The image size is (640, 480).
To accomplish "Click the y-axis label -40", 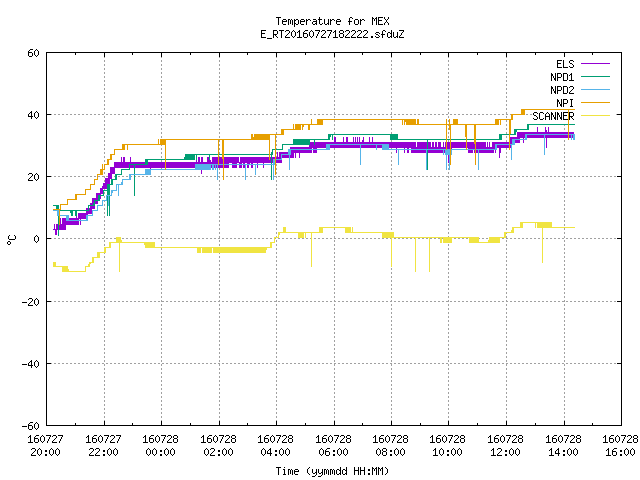I will pyautogui.click(x=31, y=364).
